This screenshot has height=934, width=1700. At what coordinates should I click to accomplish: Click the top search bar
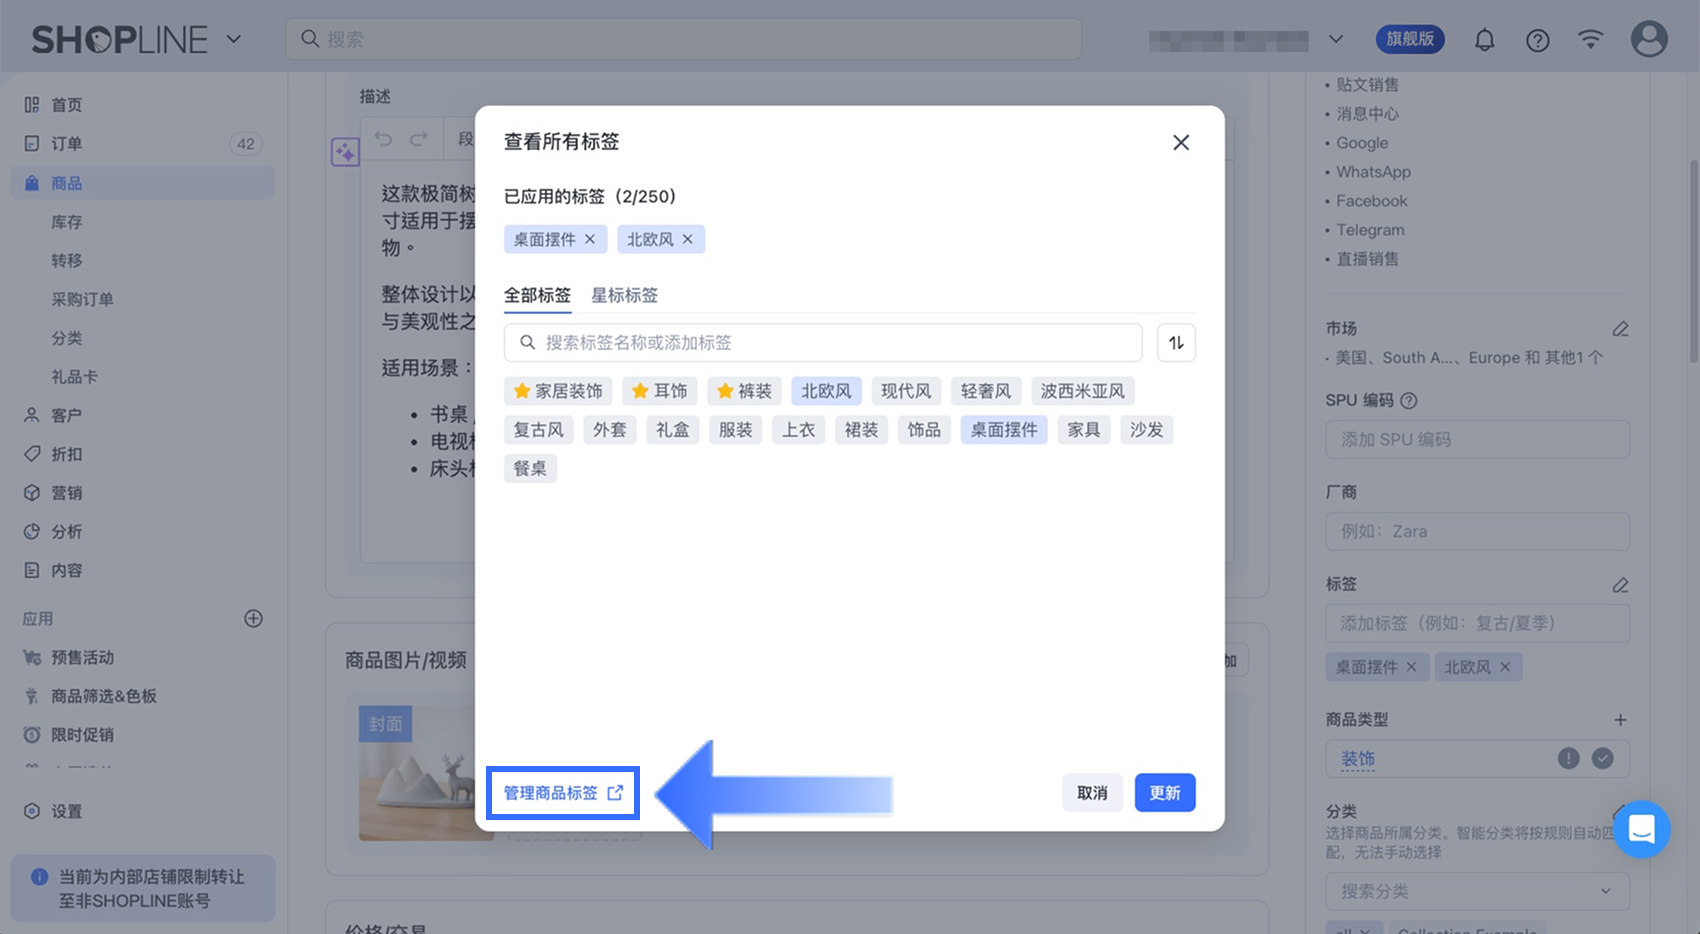pos(684,39)
